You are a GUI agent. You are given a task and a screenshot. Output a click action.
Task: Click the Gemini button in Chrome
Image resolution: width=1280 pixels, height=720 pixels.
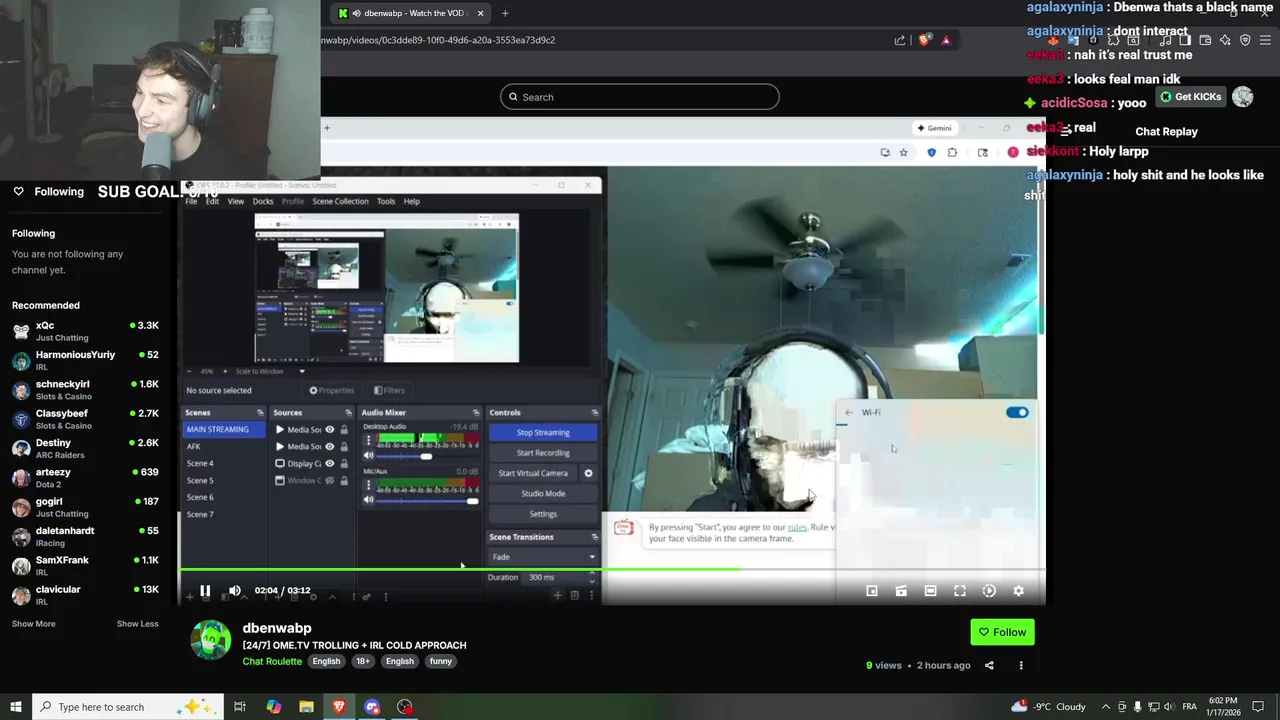pyautogui.click(x=934, y=128)
